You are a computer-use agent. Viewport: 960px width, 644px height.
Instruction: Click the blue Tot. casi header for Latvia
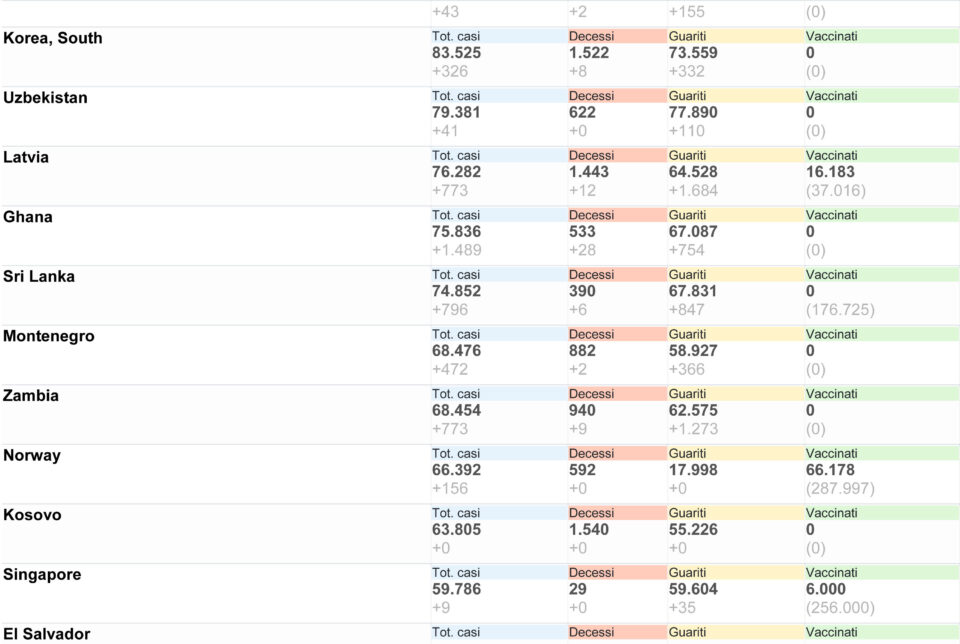coord(500,155)
